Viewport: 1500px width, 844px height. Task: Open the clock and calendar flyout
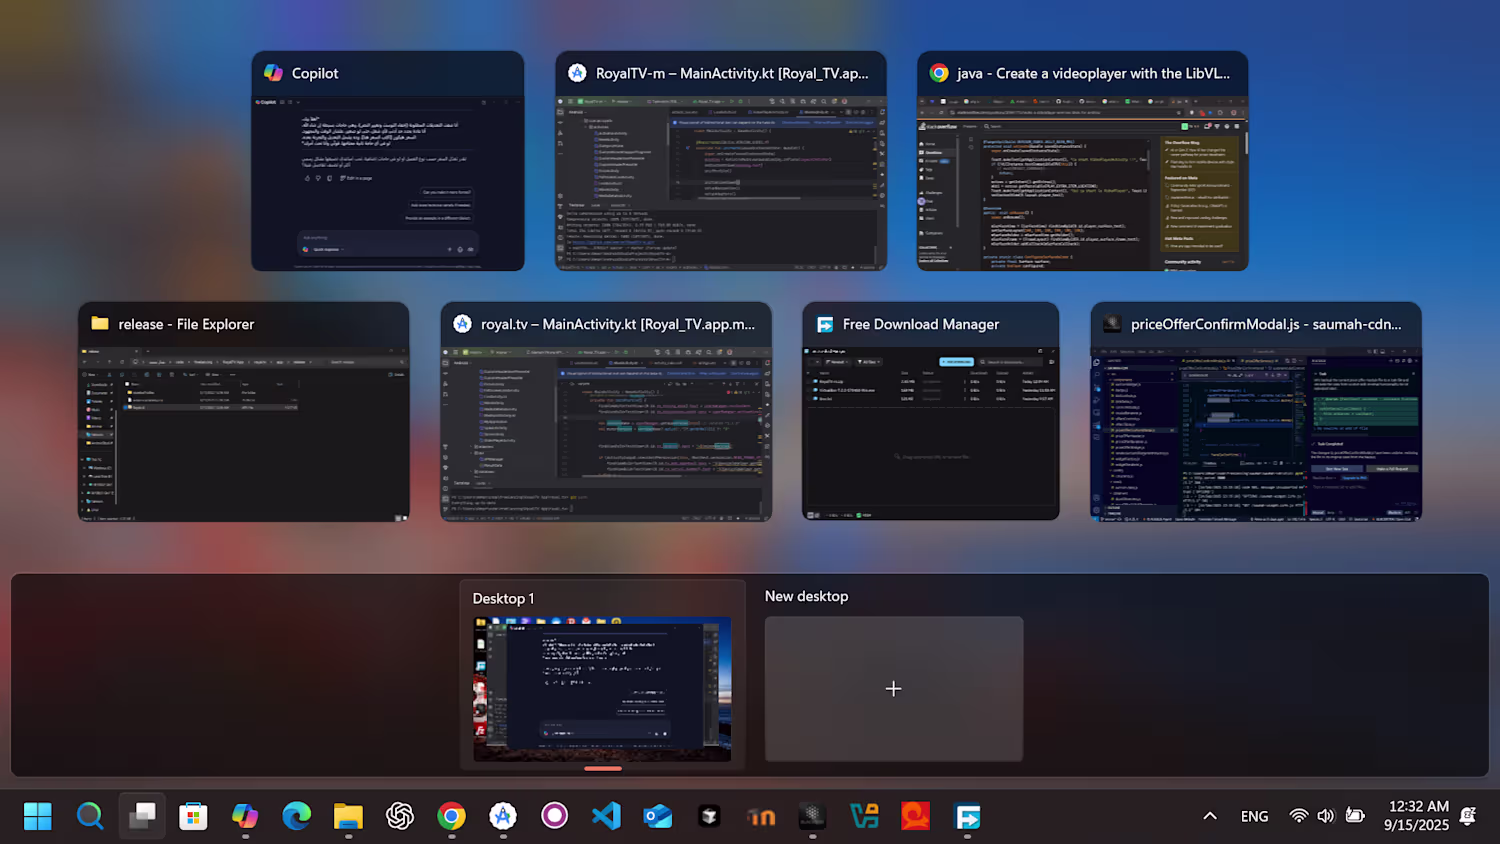(1416, 816)
